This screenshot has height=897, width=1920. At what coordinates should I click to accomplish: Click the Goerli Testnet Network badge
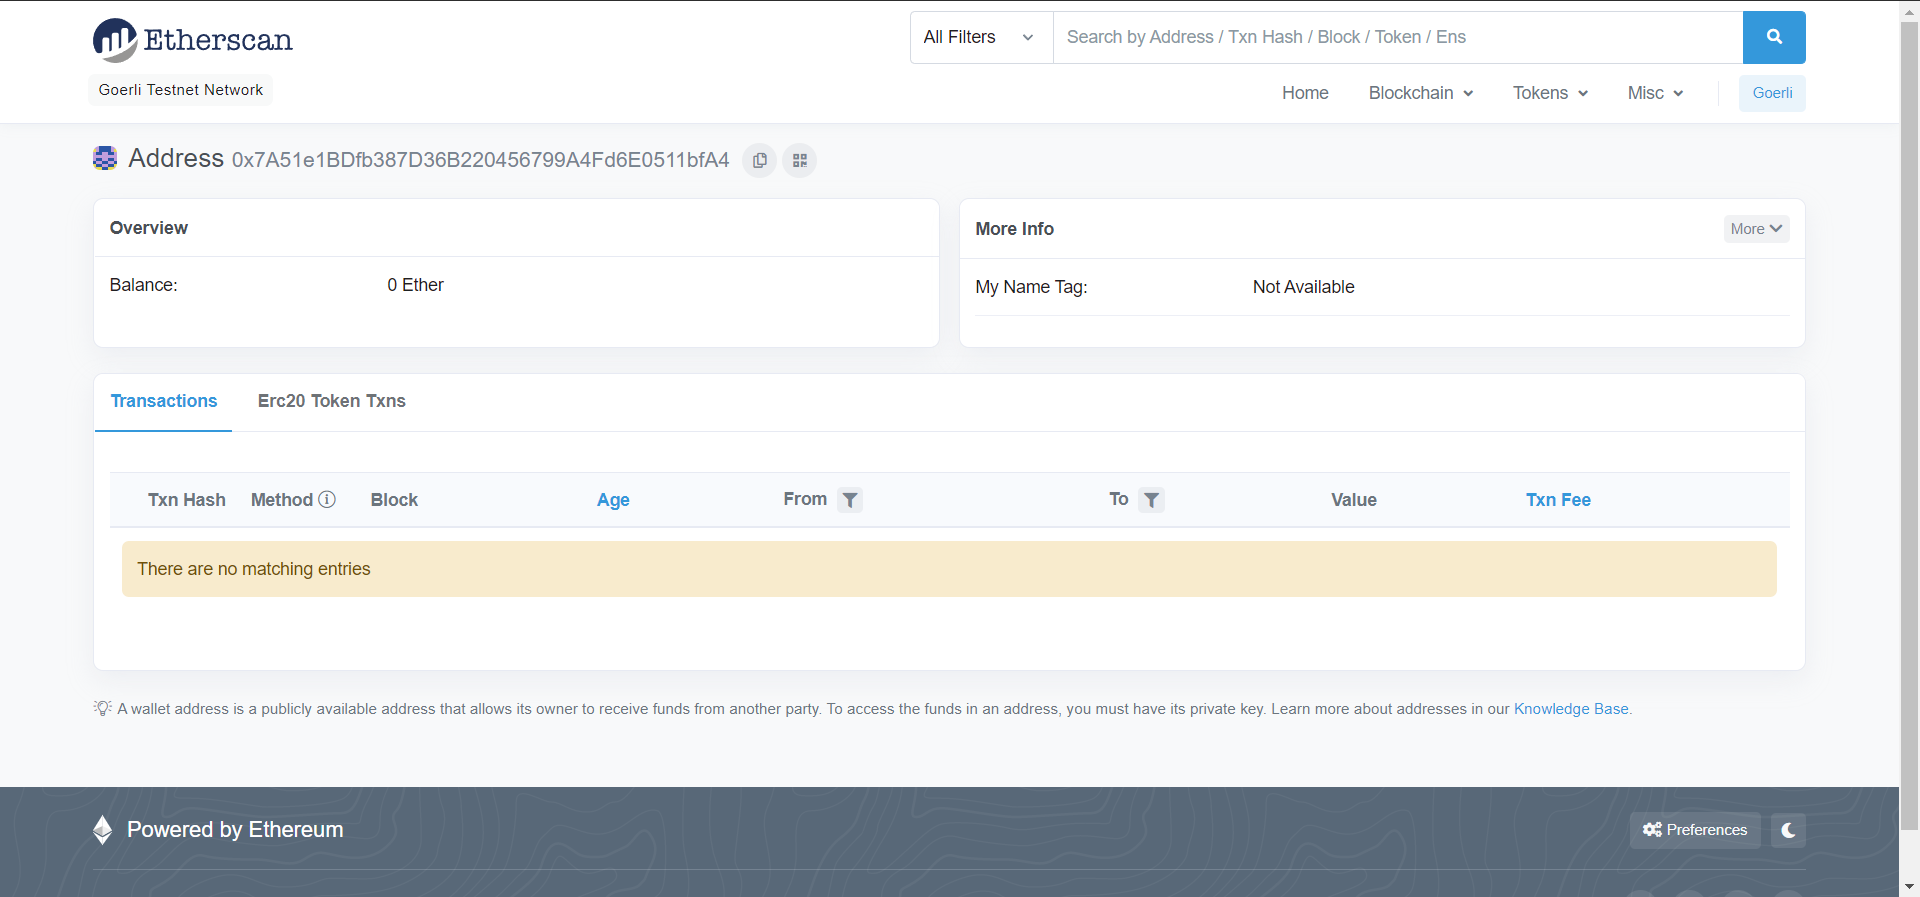click(x=181, y=90)
